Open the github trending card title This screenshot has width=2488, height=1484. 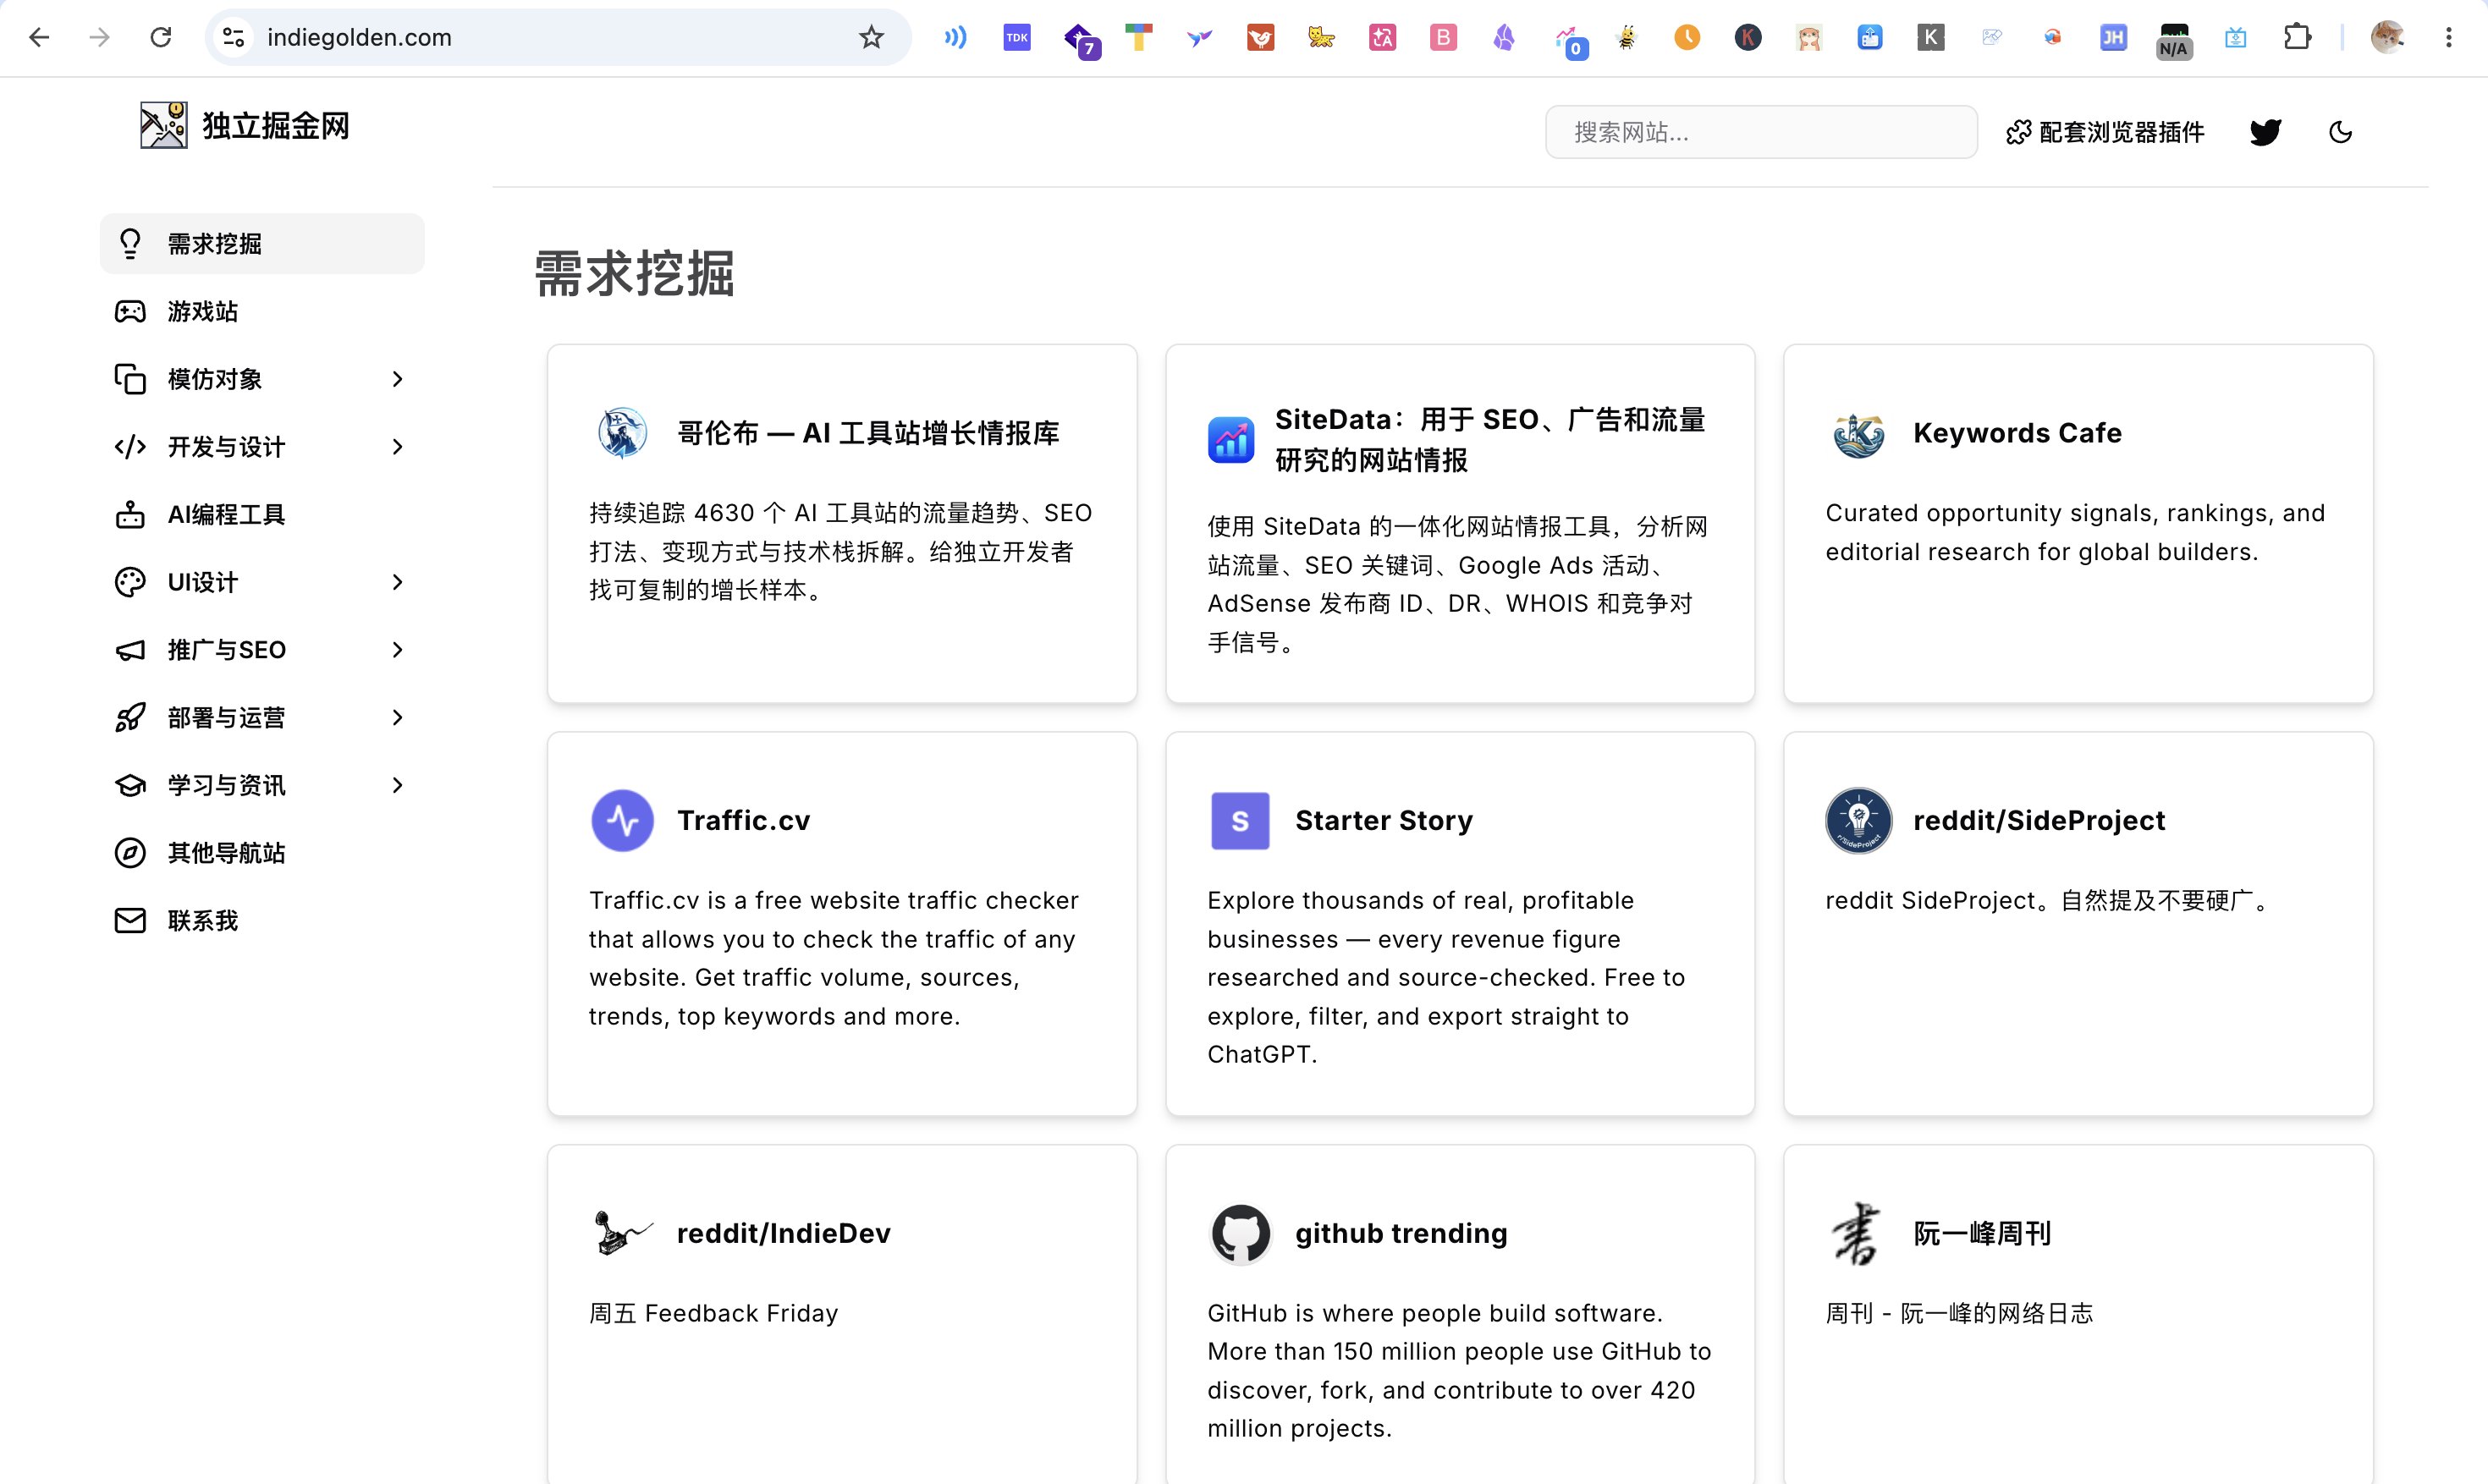point(1401,1233)
